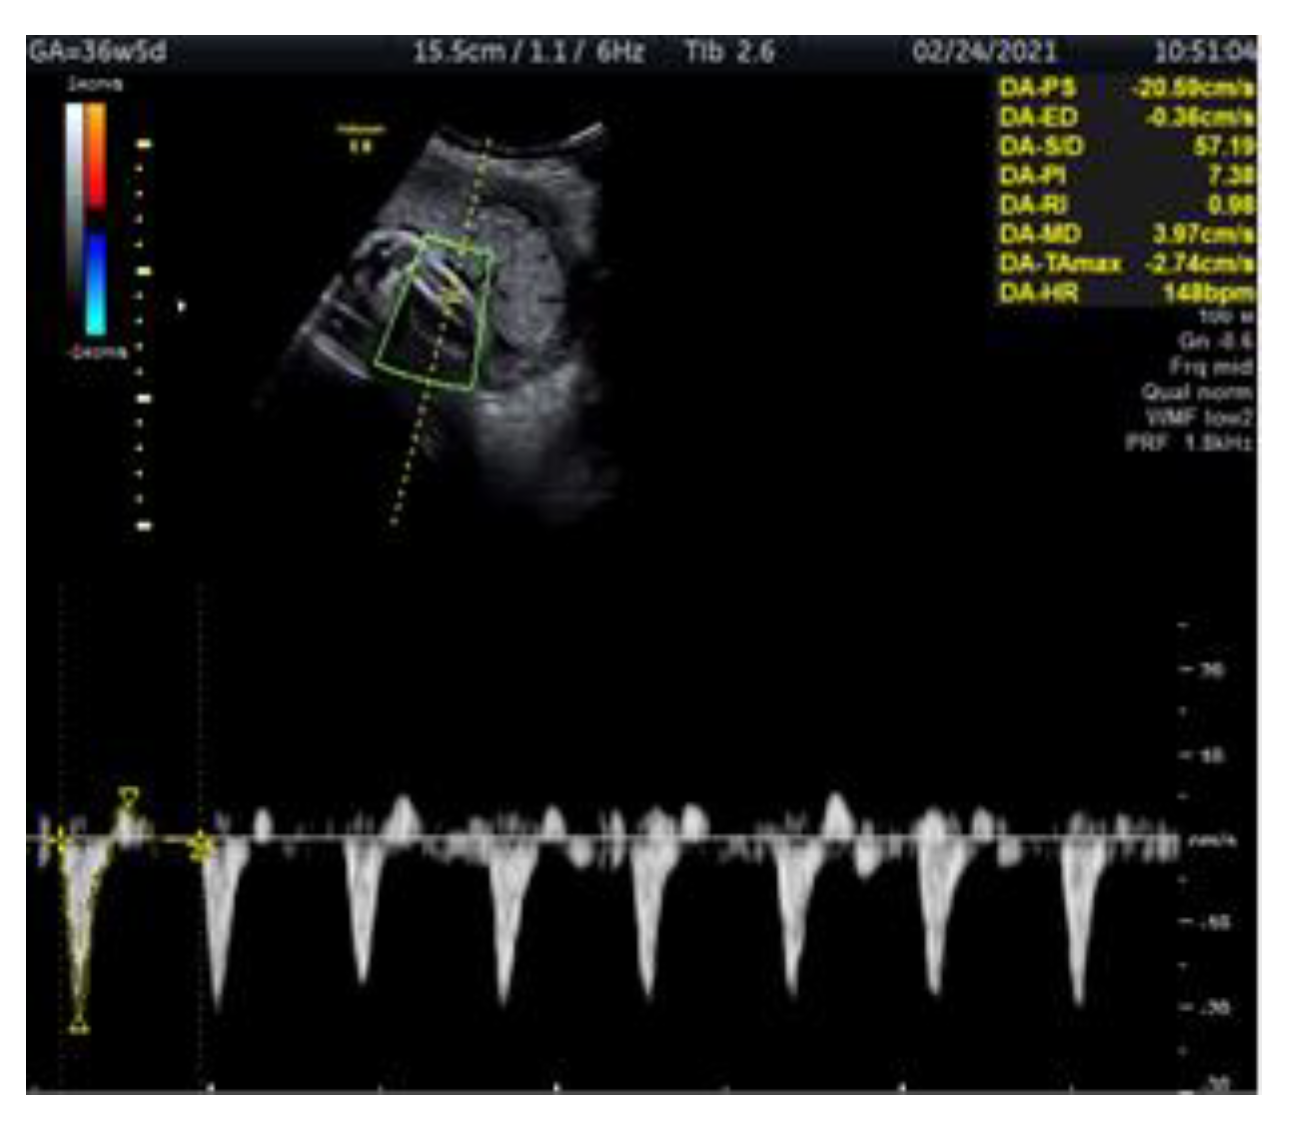Viewport: 1292px width, 1131px height.
Task: Select the DA-ED measurement label
Action: pos(1038,117)
